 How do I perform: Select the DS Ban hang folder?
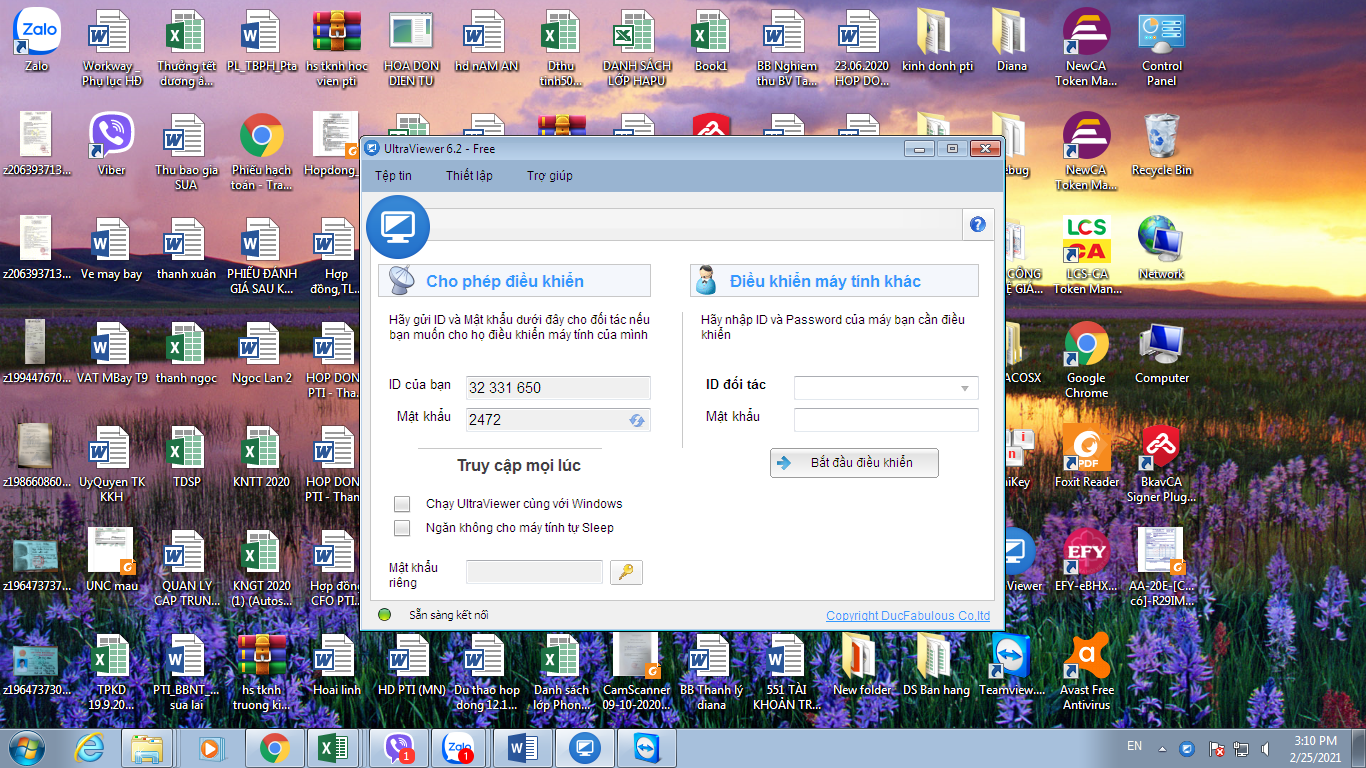pyautogui.click(x=937, y=664)
